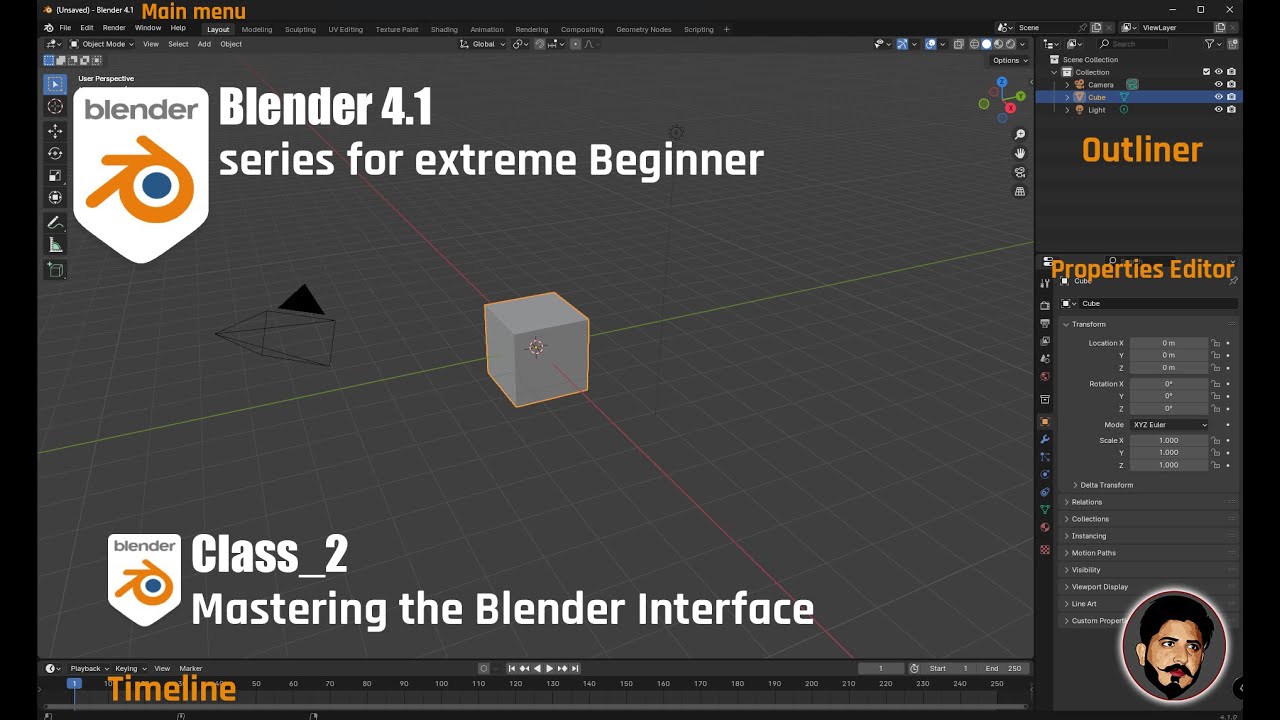Uncheck the Collection exclude checkbox

tap(1206, 72)
